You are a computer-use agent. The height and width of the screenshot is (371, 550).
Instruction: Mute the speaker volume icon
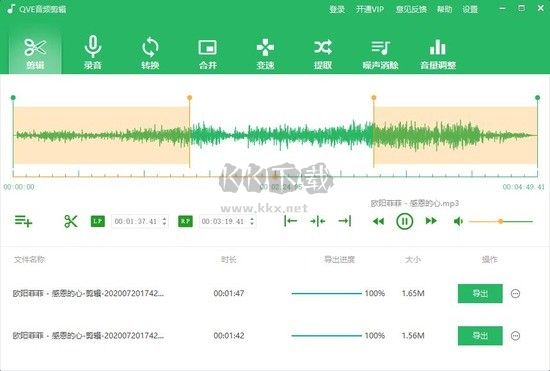458,221
